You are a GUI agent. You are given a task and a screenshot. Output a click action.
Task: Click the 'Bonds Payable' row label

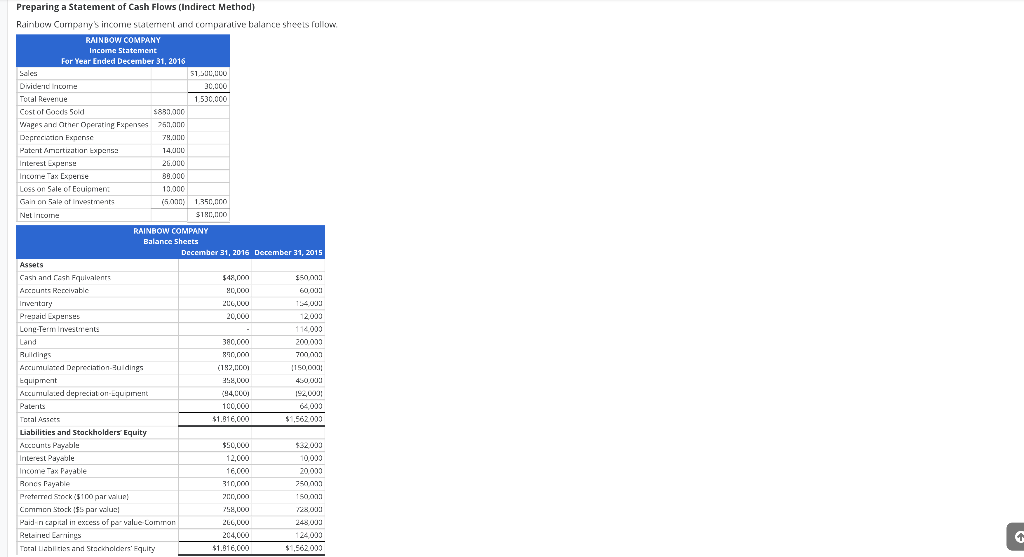(45, 484)
